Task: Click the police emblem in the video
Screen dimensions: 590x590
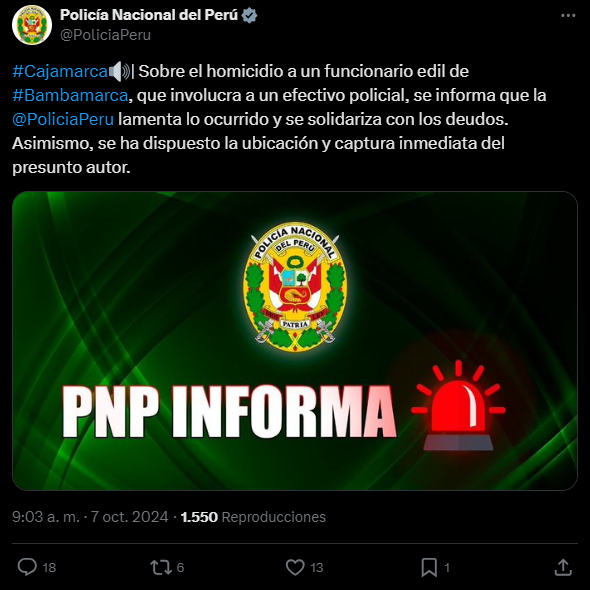Action: tap(295, 287)
